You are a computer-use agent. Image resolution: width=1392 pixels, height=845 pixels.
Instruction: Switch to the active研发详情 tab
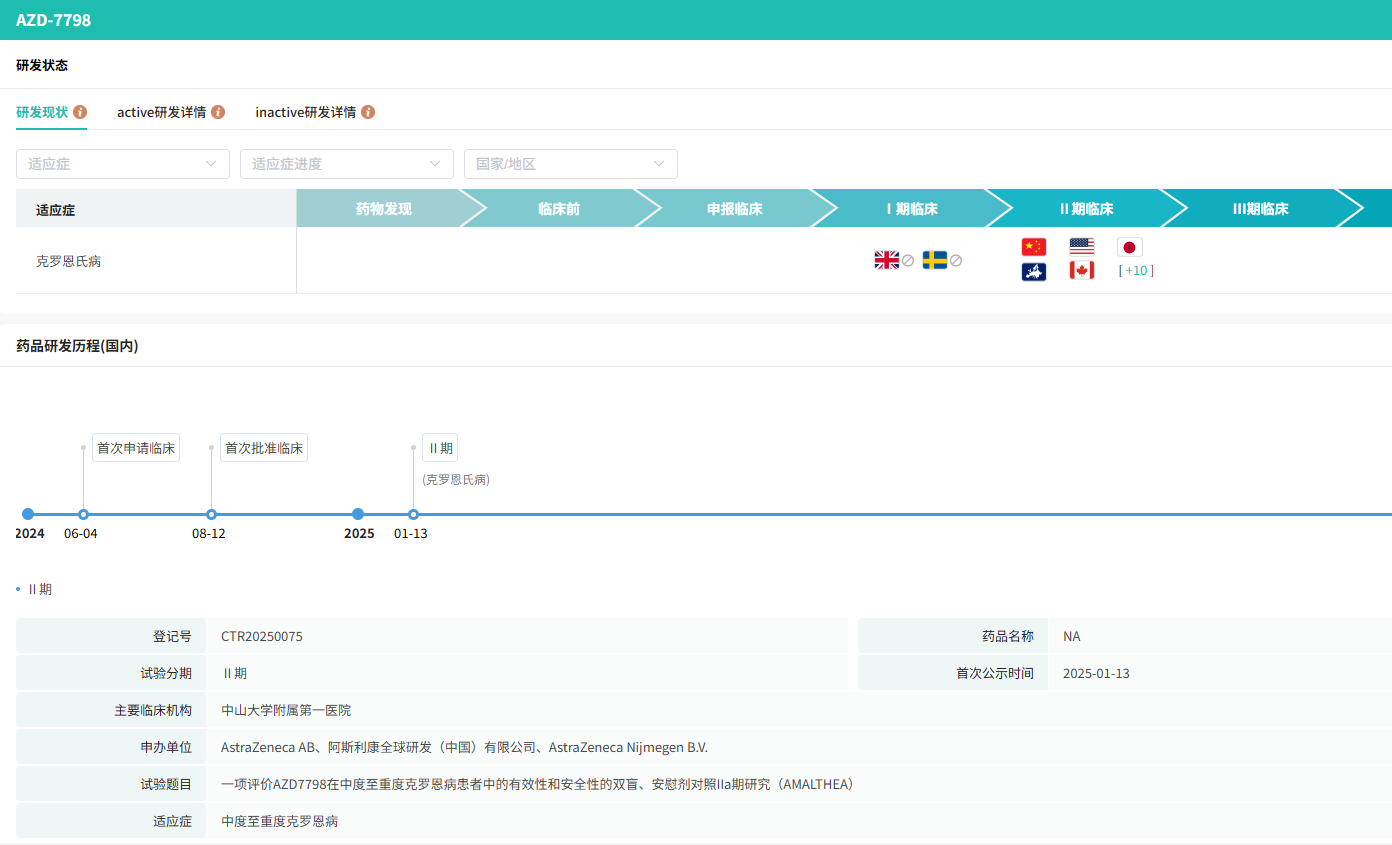coord(161,112)
